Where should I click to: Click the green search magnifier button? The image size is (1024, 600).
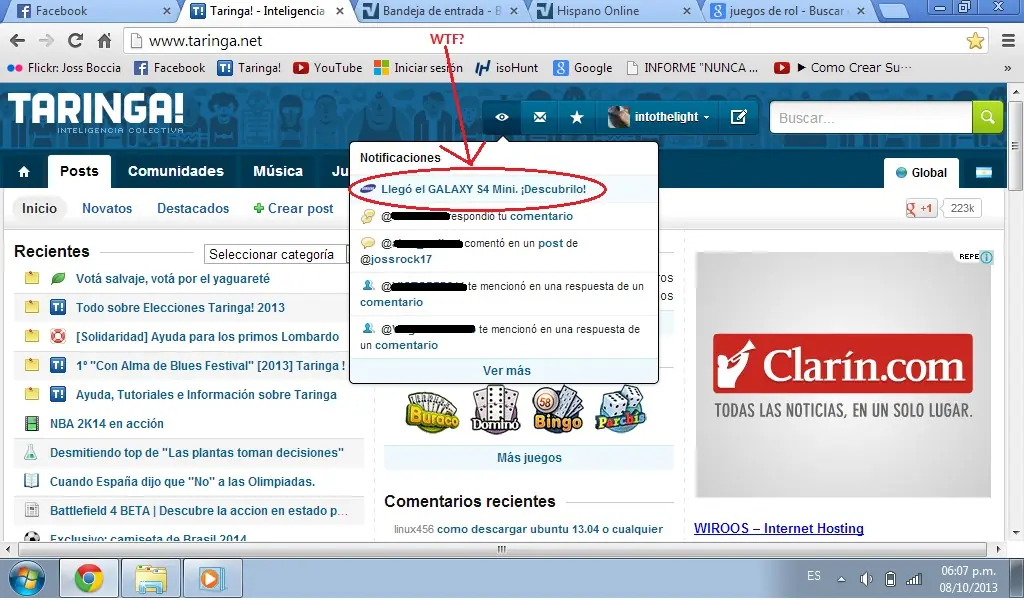tap(987, 118)
